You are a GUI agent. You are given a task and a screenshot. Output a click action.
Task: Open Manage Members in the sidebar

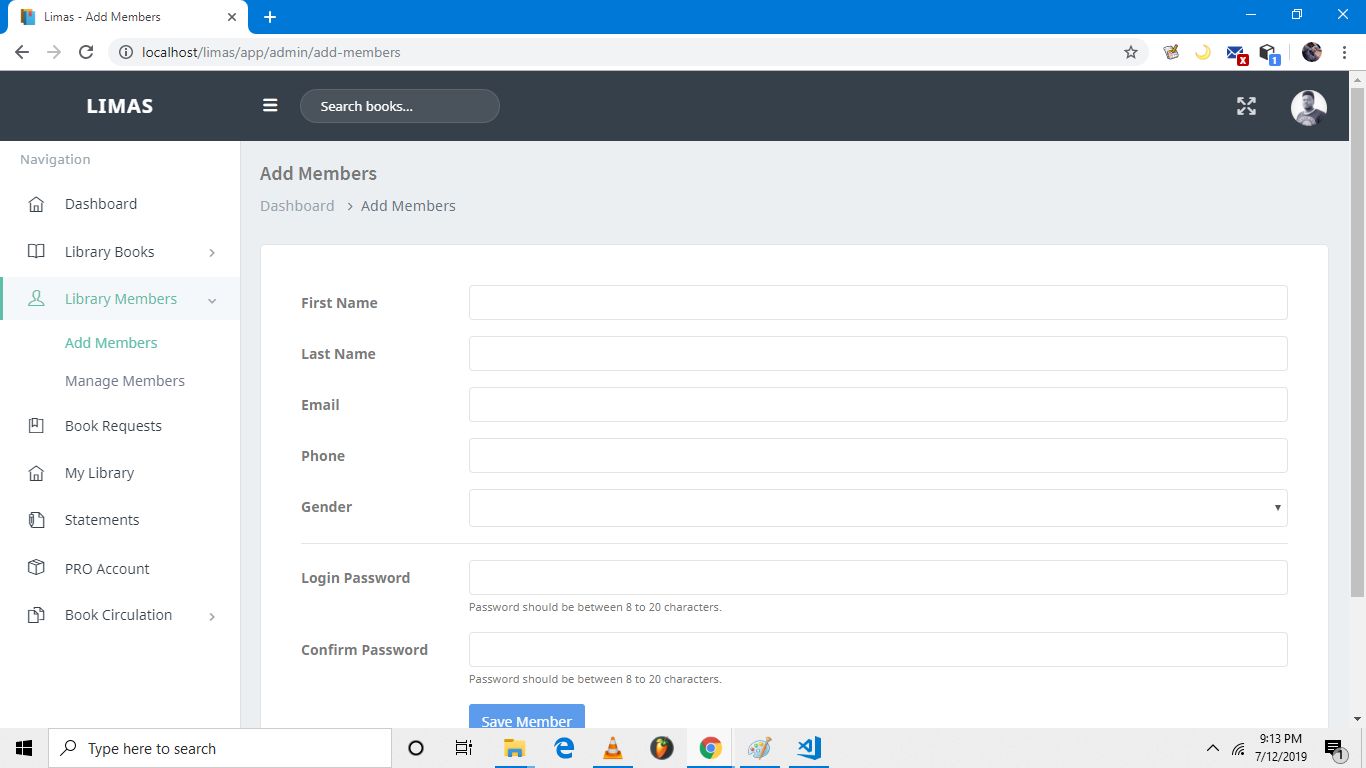125,381
